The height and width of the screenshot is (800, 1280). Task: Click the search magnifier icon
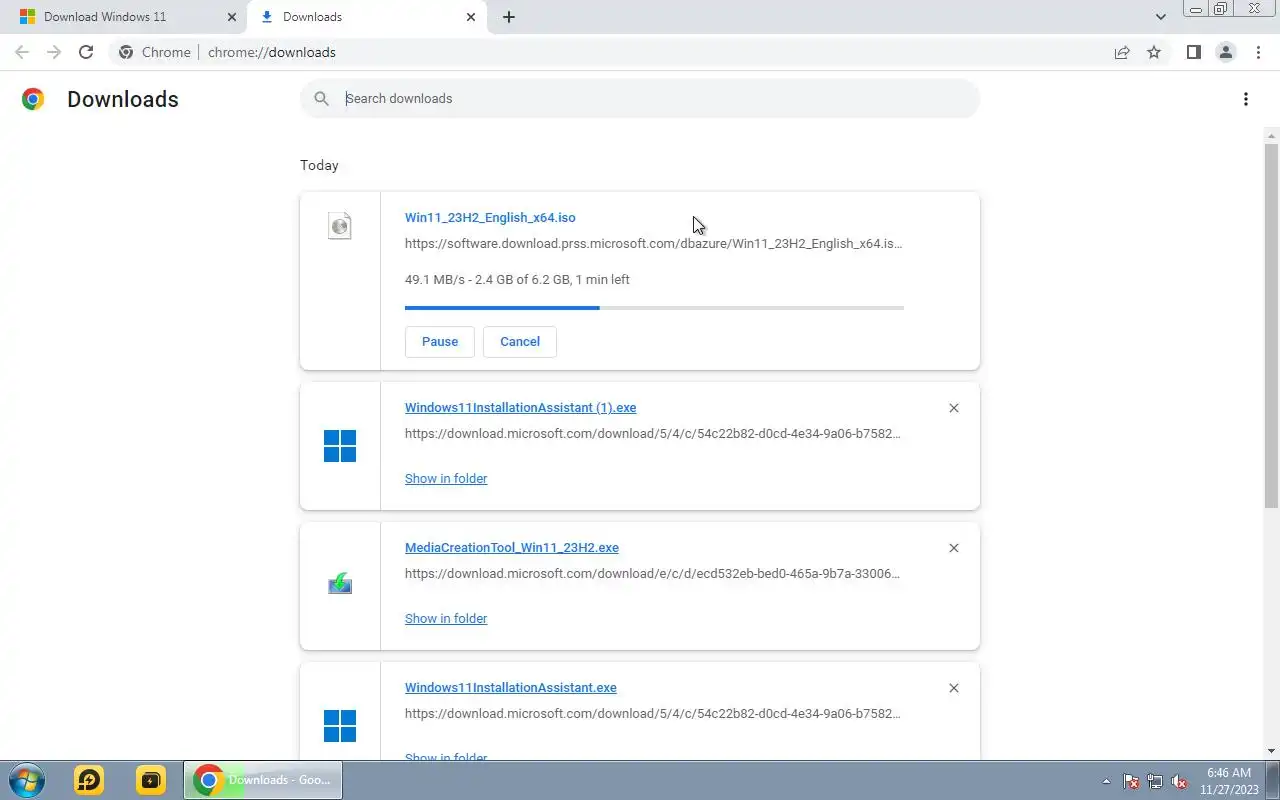[321, 98]
